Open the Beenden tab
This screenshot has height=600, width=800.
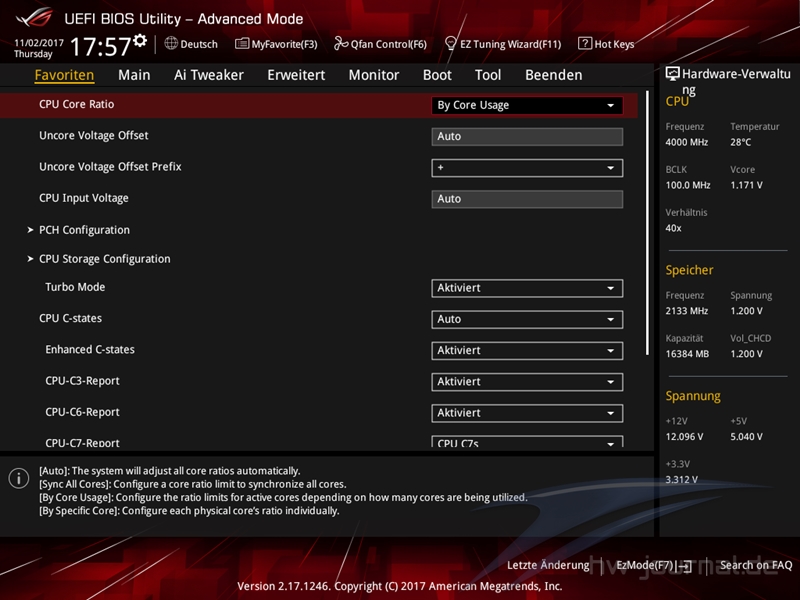point(554,75)
